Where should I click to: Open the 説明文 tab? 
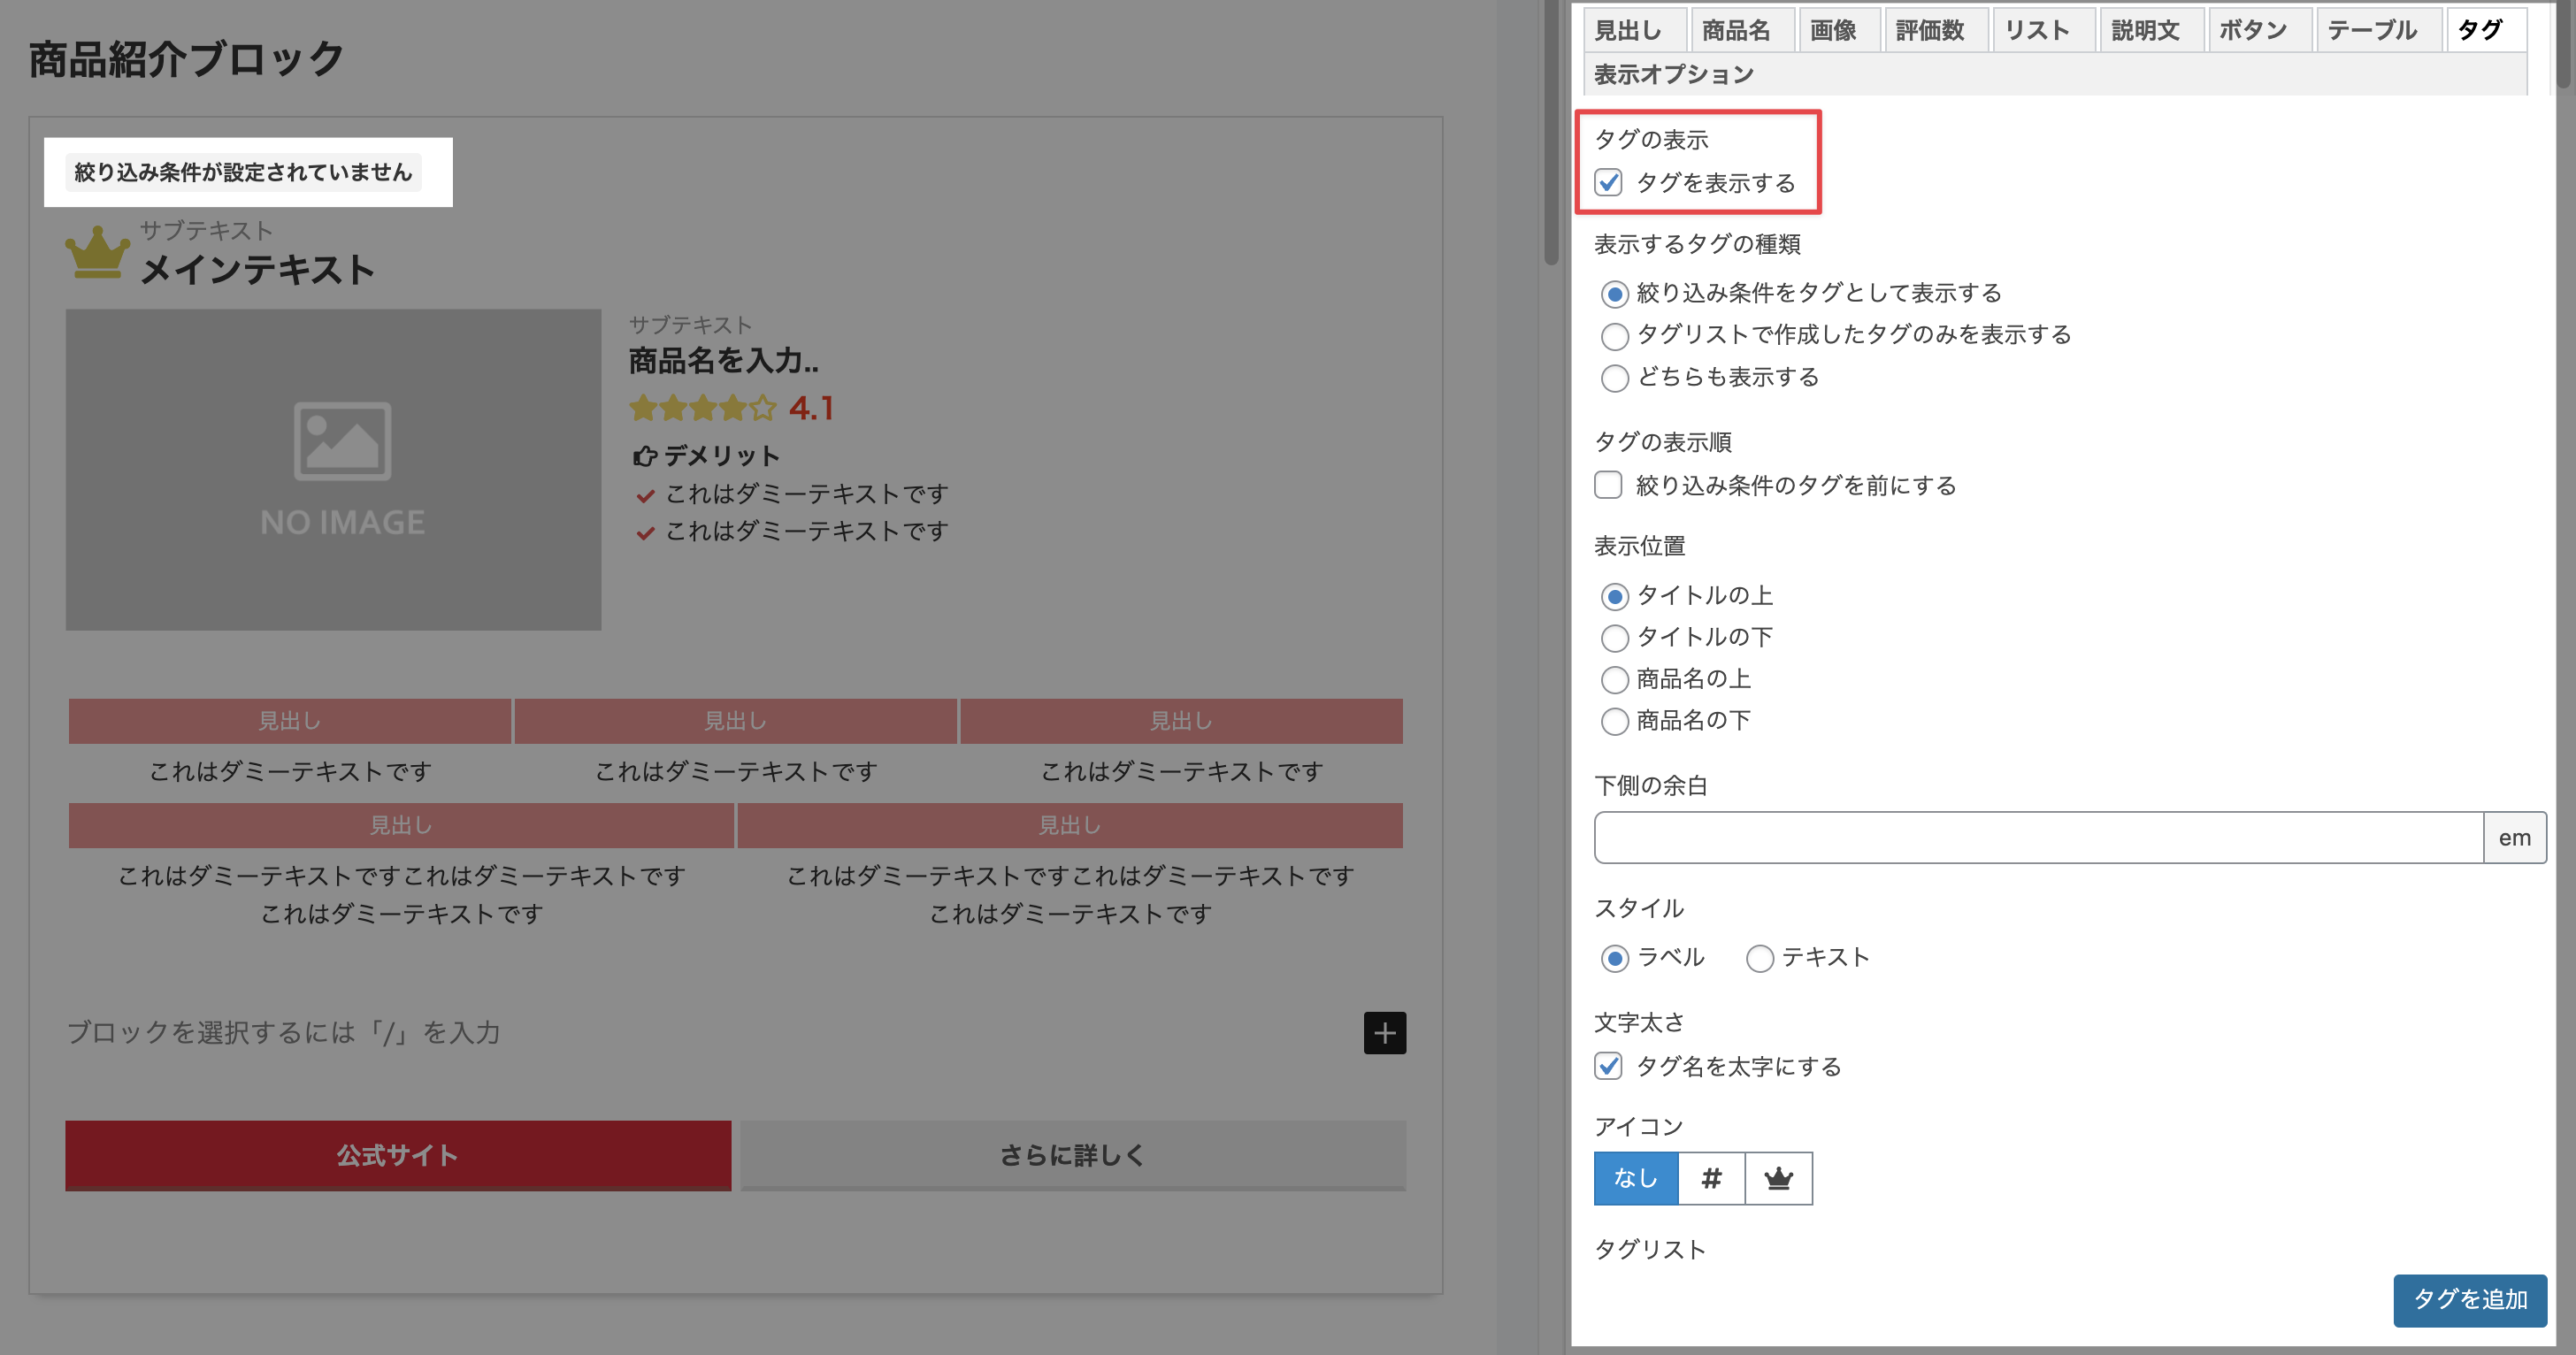pos(2153,30)
